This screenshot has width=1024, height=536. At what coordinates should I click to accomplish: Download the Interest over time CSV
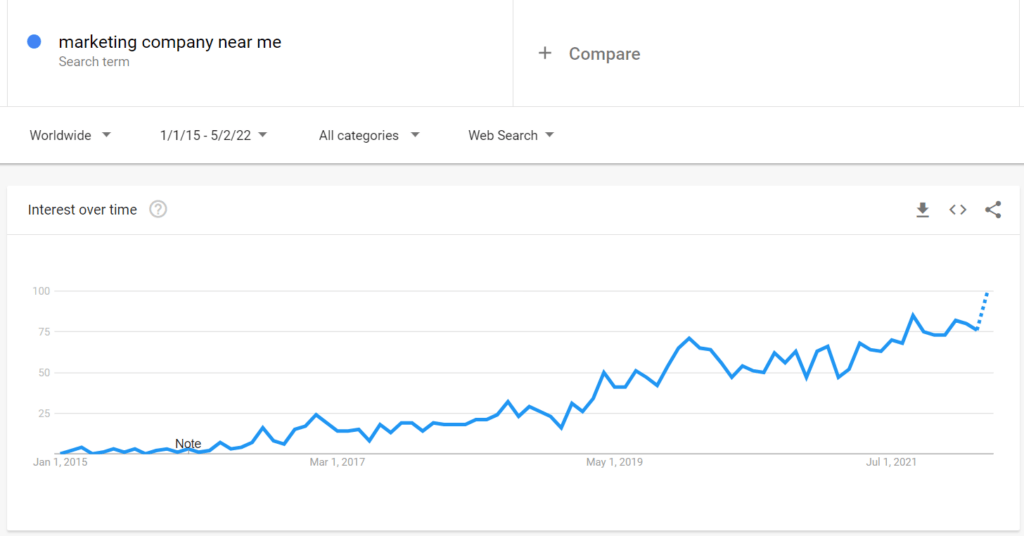pos(922,210)
